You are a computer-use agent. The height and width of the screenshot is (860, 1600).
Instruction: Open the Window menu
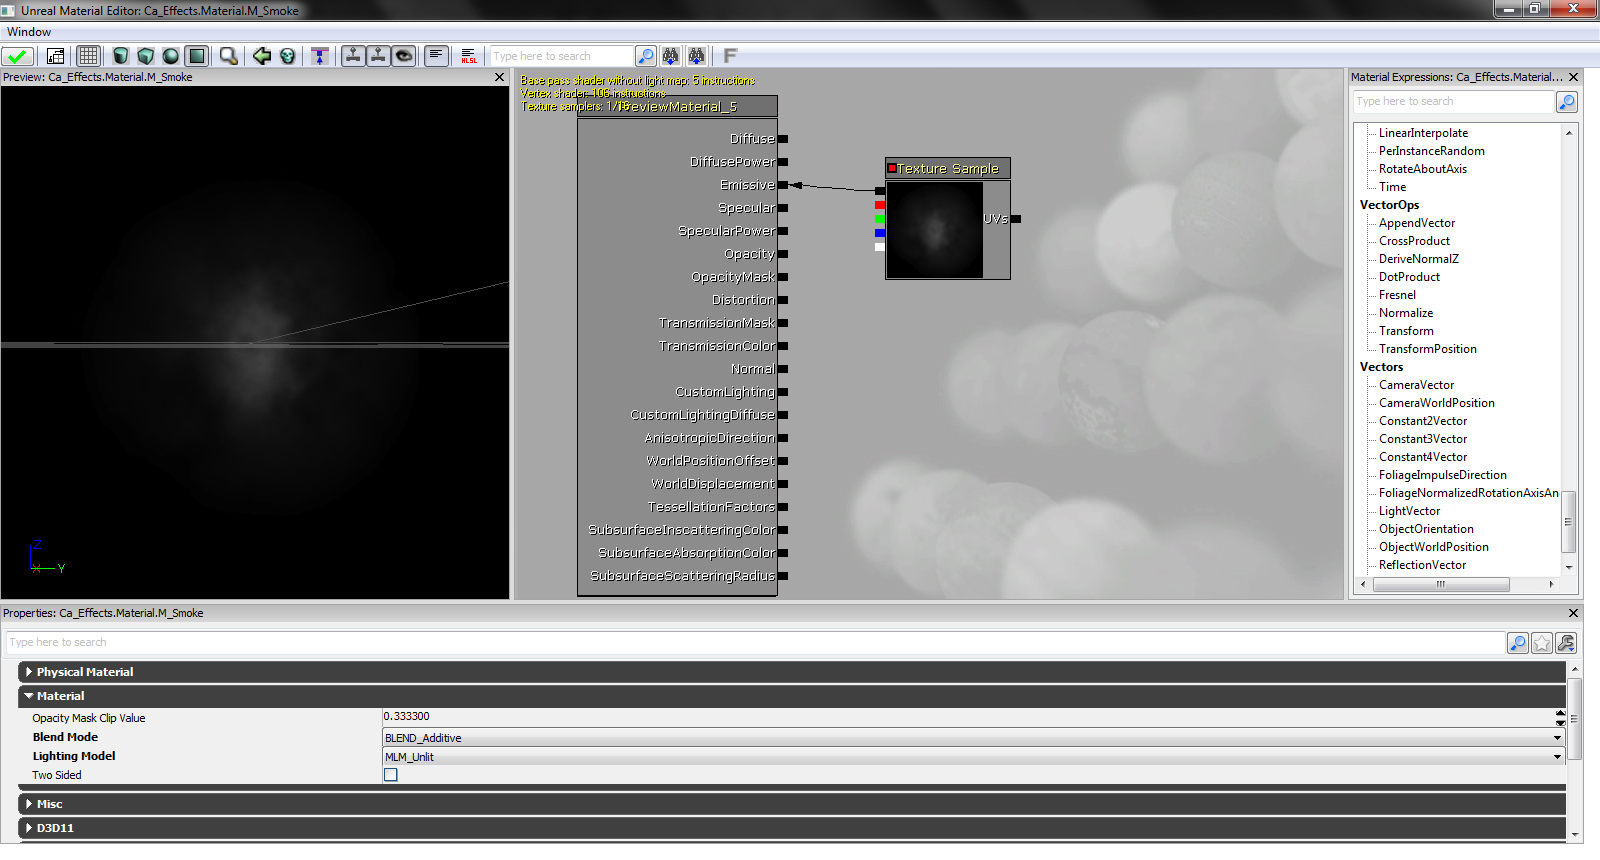pyautogui.click(x=29, y=32)
